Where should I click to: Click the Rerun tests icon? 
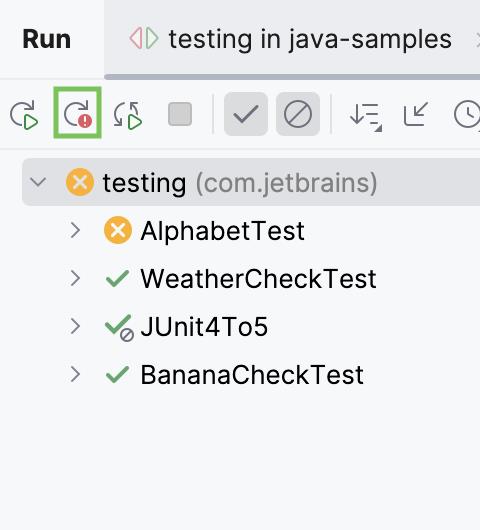coord(24,115)
